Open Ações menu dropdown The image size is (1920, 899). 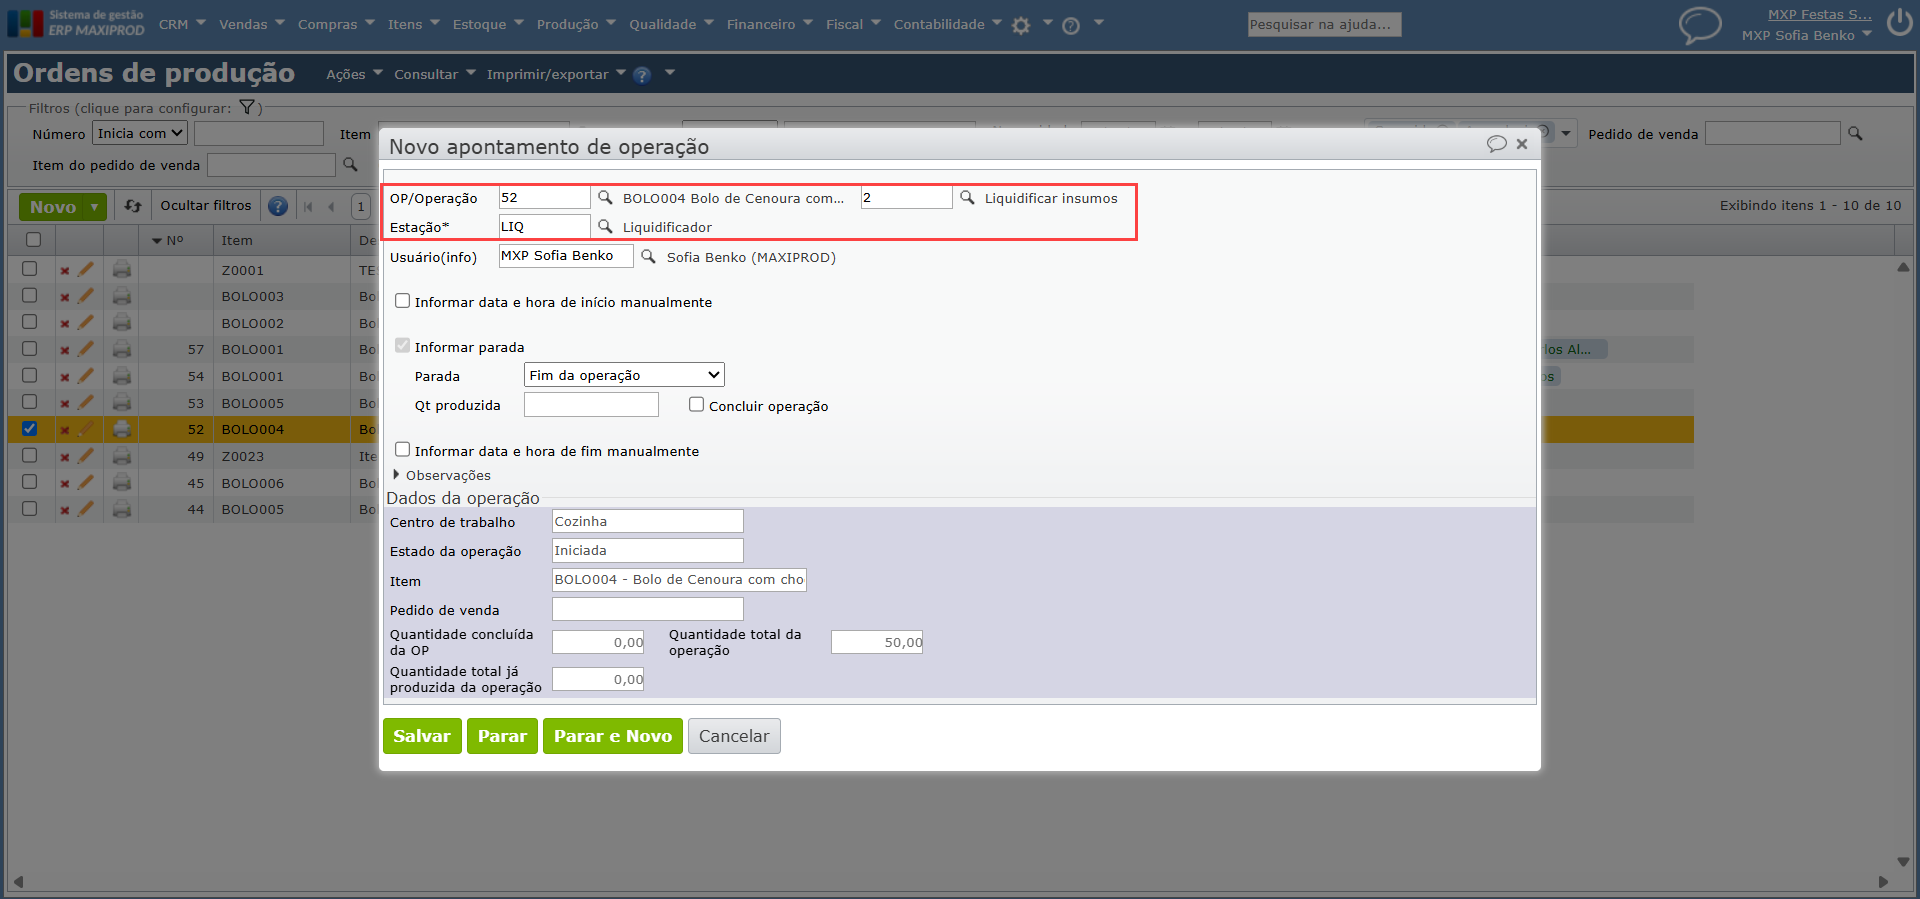tap(354, 74)
